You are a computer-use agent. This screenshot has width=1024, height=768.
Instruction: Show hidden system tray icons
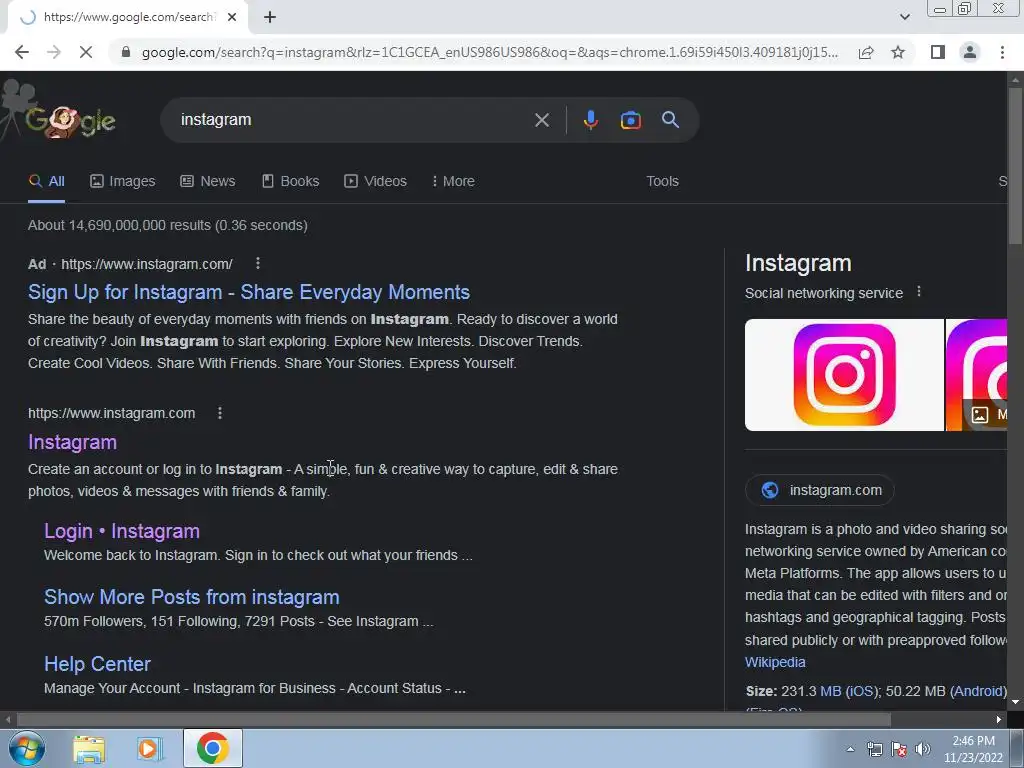pos(850,750)
